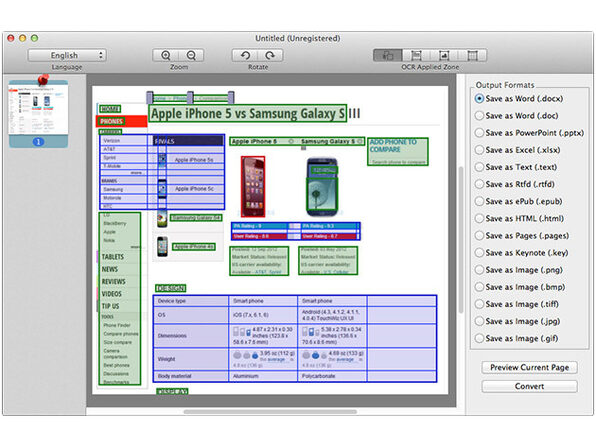The image size is (596, 447).
Task: Click the Zoom in magnifier icon
Action: click(x=166, y=55)
